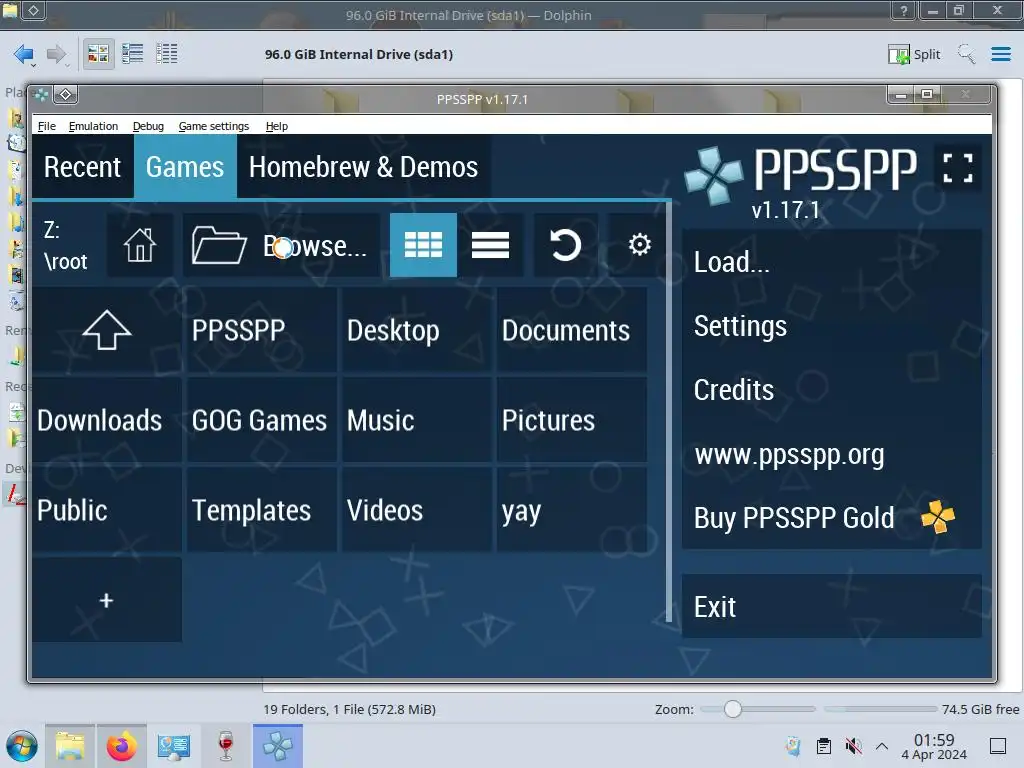This screenshot has height=768, width=1024.
Task: Open the File menu
Action: tap(46, 126)
